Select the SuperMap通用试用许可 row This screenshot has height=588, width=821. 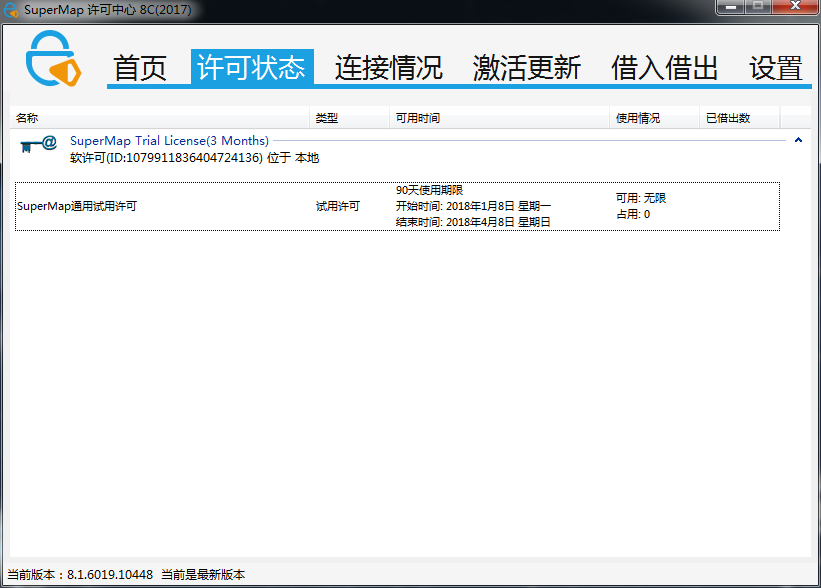(x=397, y=206)
